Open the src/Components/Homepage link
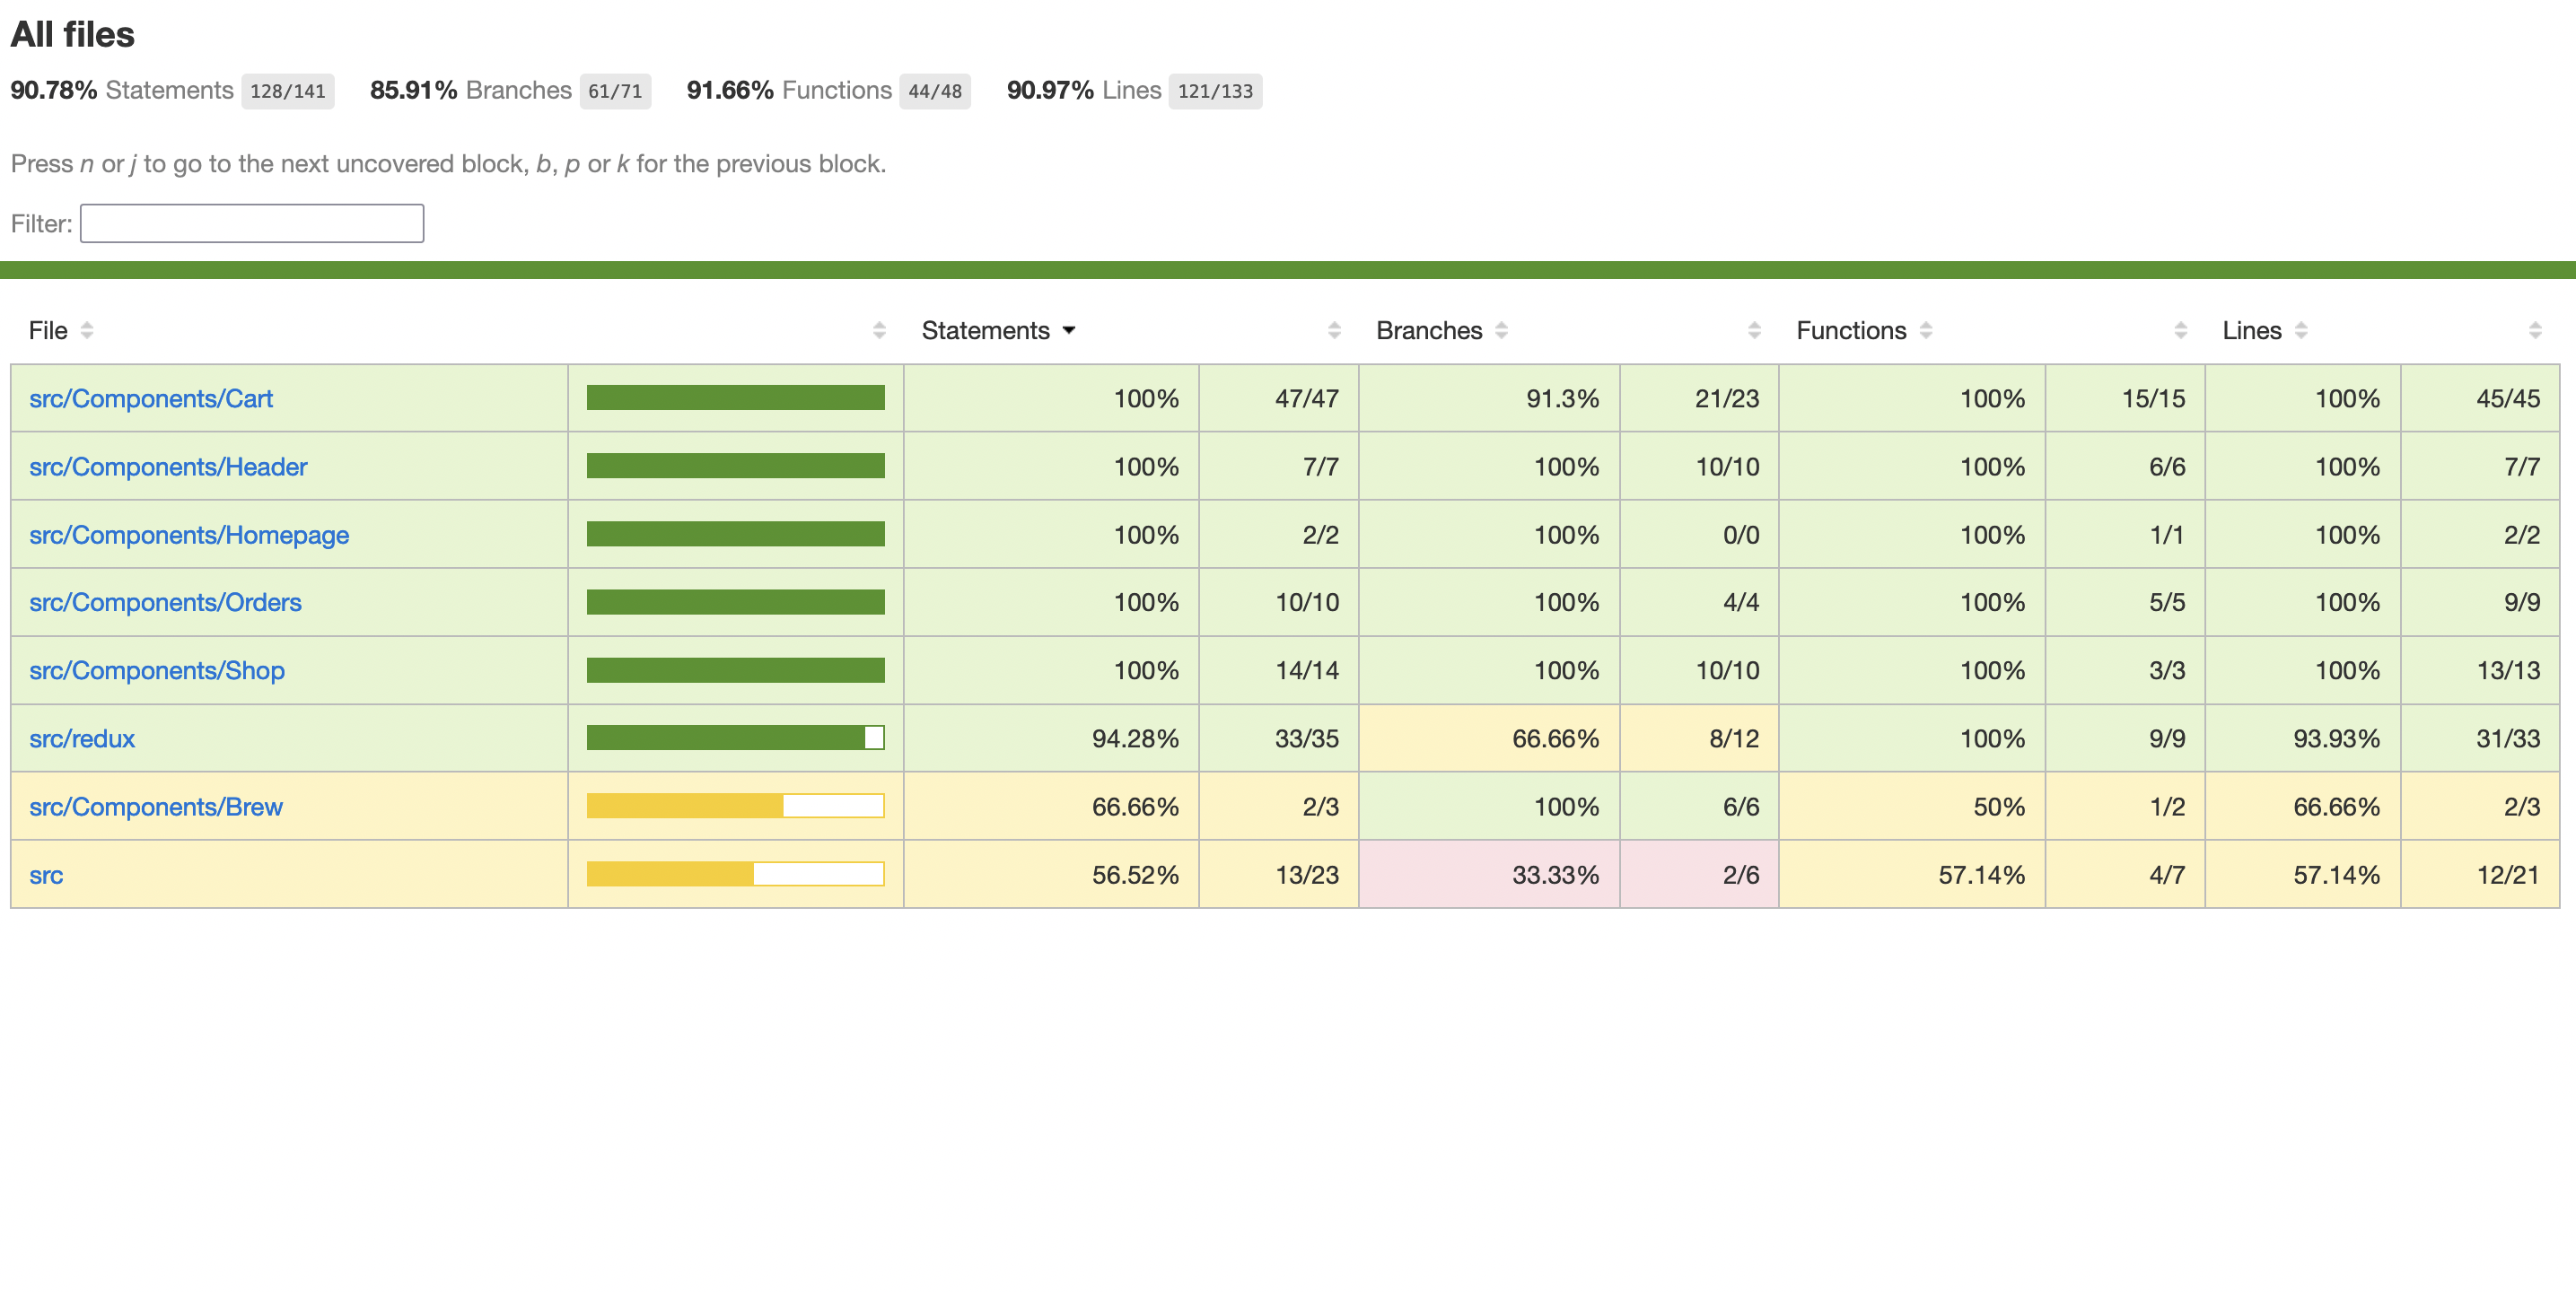Screen dimensions: 2576x1292 189,535
